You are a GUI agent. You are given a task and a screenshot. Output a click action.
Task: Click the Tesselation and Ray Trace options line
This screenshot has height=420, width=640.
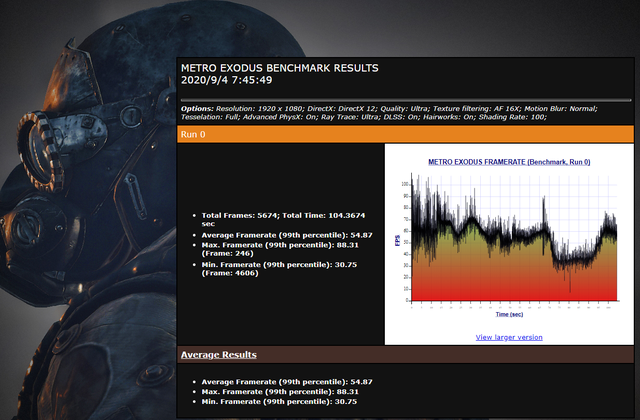(364, 117)
